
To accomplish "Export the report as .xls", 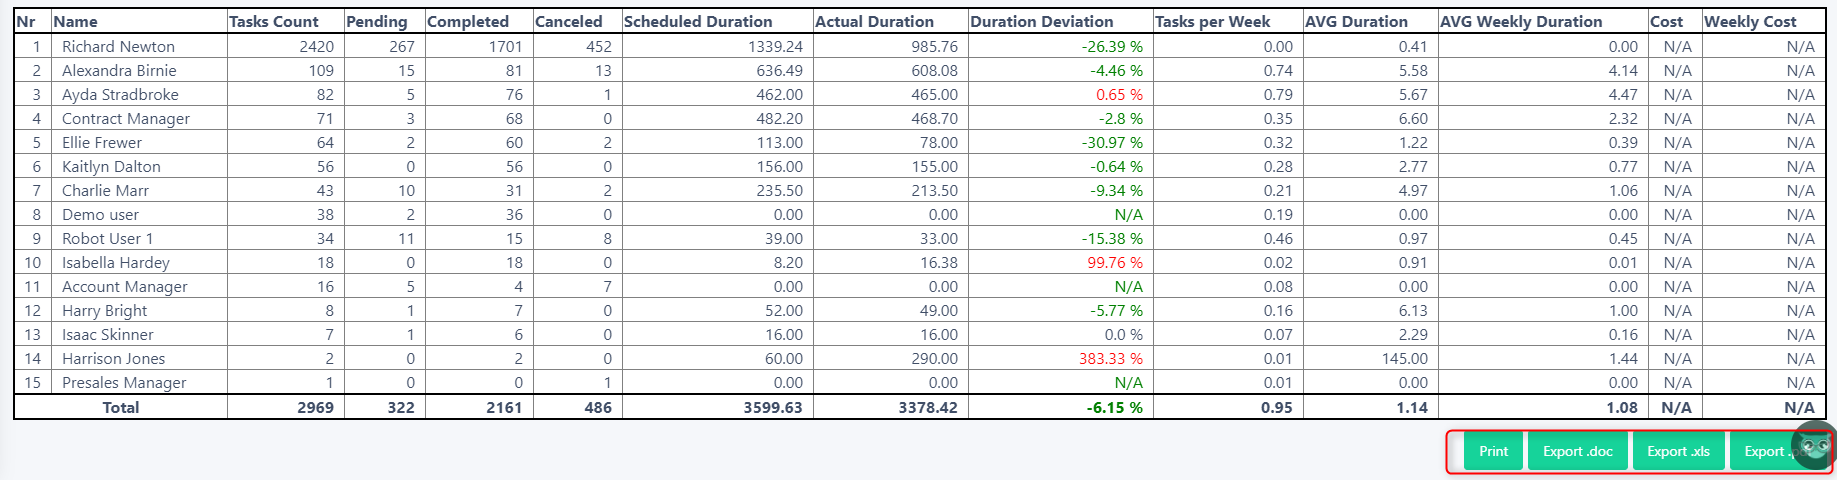I will (1678, 451).
